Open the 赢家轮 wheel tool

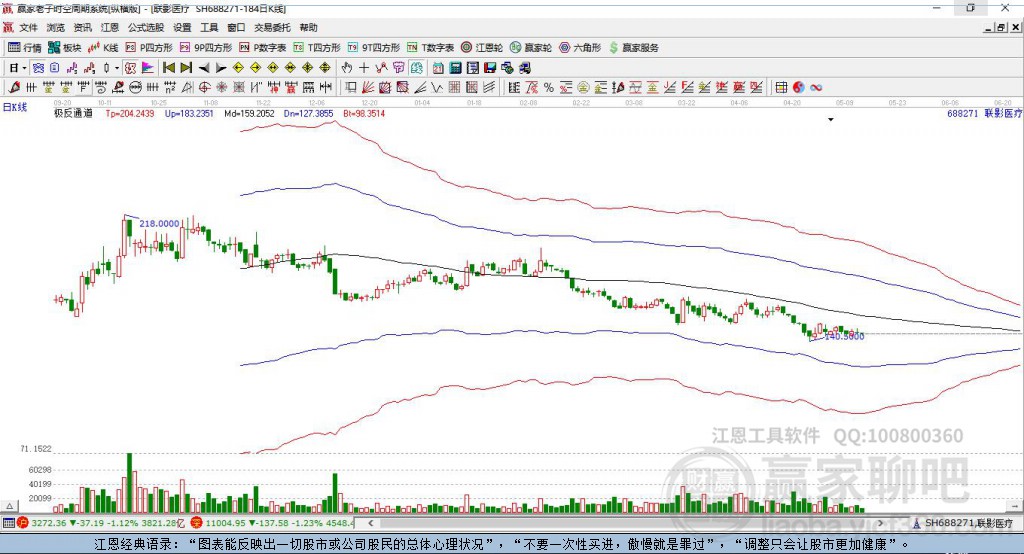531,48
